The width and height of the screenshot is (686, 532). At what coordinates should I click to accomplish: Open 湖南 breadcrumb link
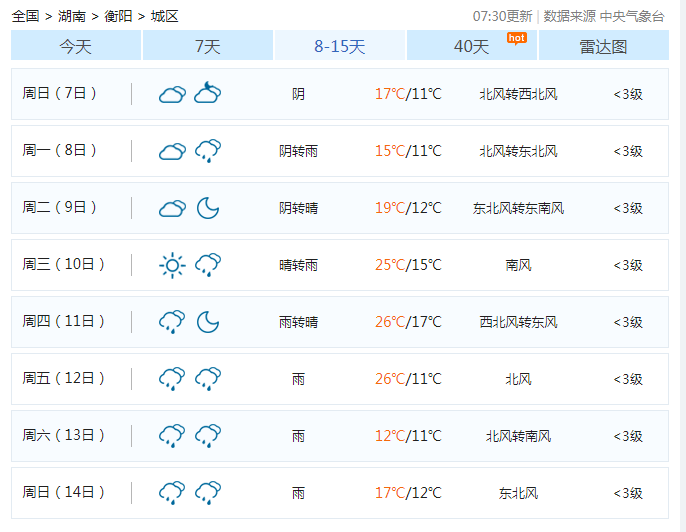coord(72,16)
